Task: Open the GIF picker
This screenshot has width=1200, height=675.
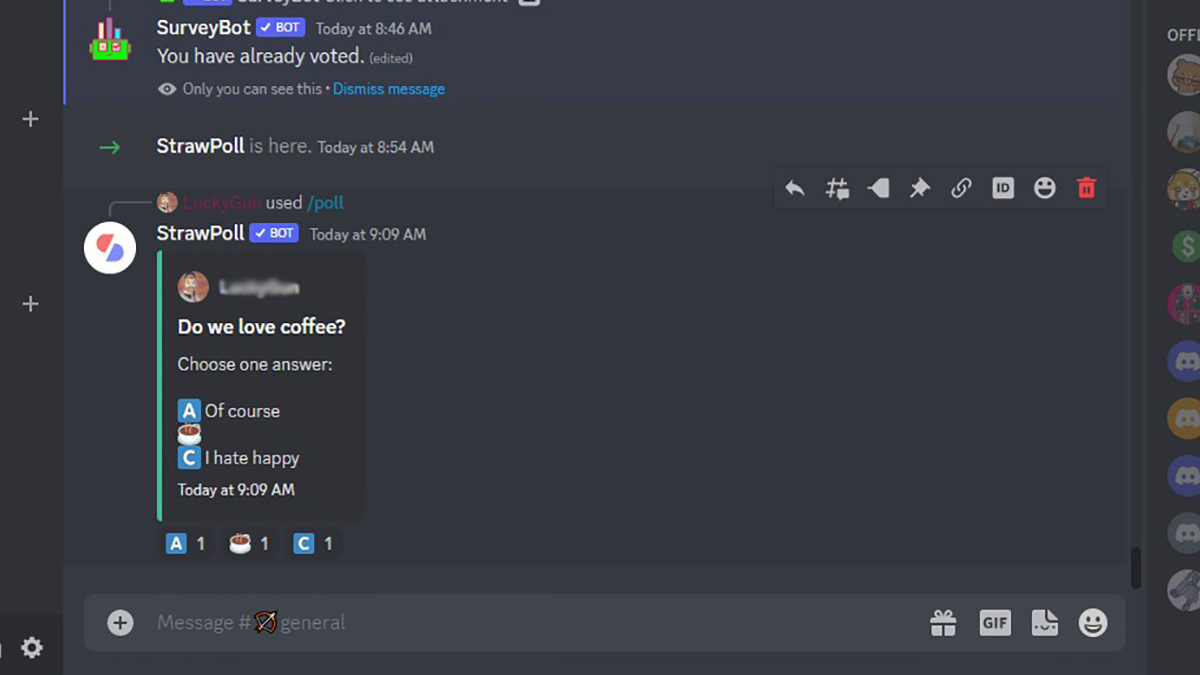Action: 995,623
